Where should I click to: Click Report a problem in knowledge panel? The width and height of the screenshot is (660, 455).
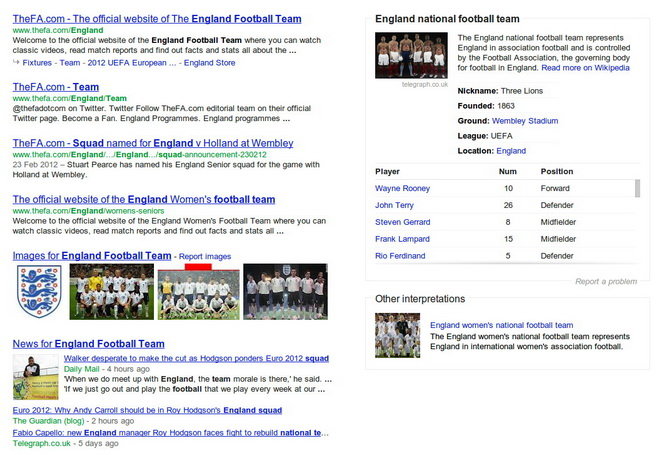pyautogui.click(x=606, y=282)
